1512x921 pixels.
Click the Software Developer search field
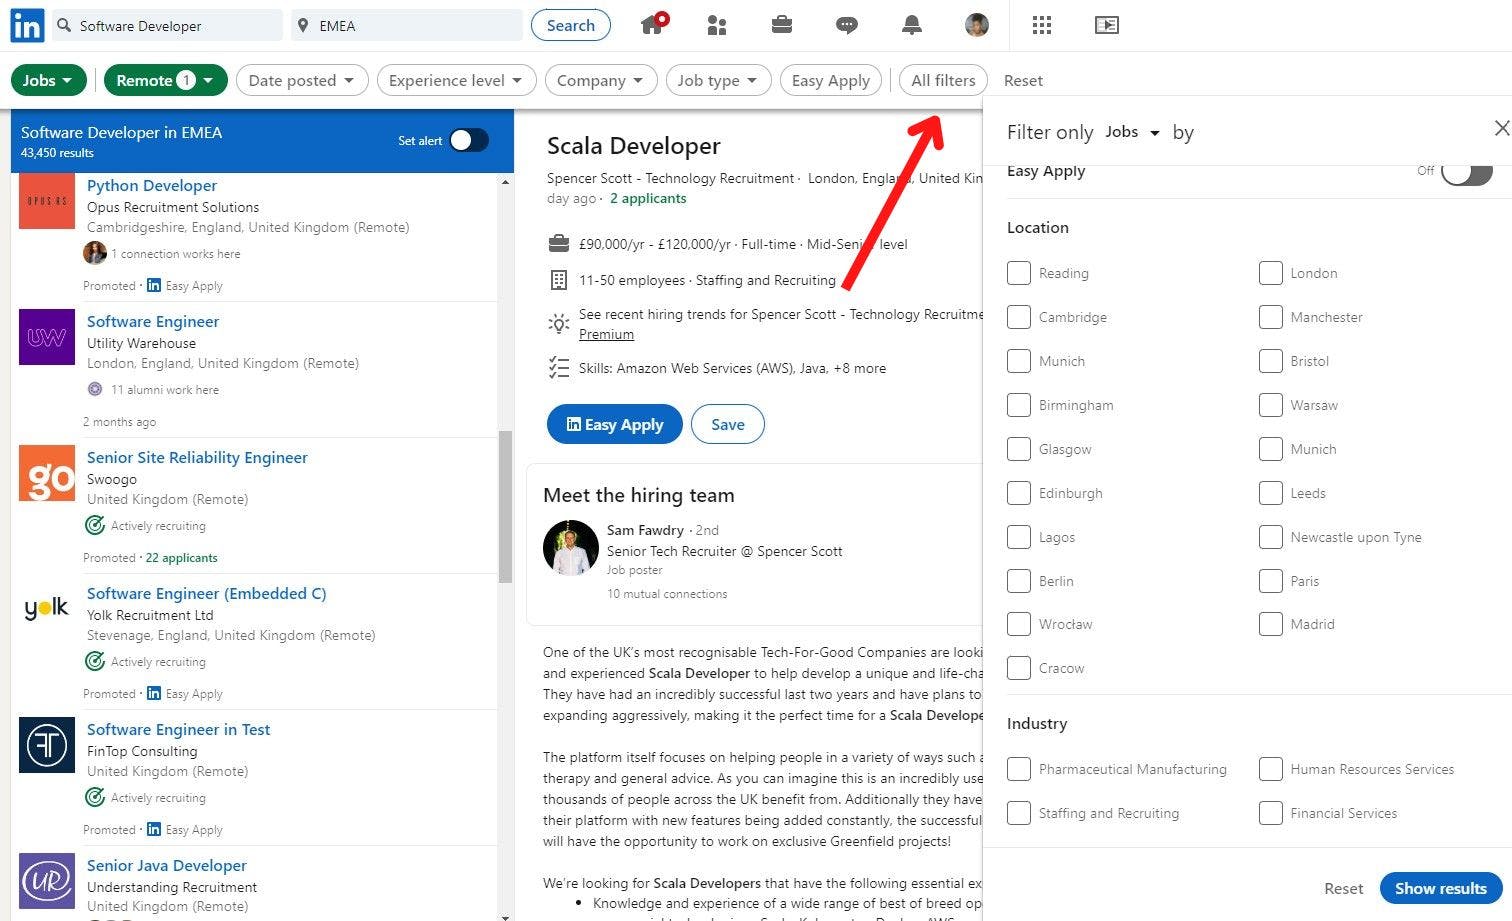(x=167, y=25)
